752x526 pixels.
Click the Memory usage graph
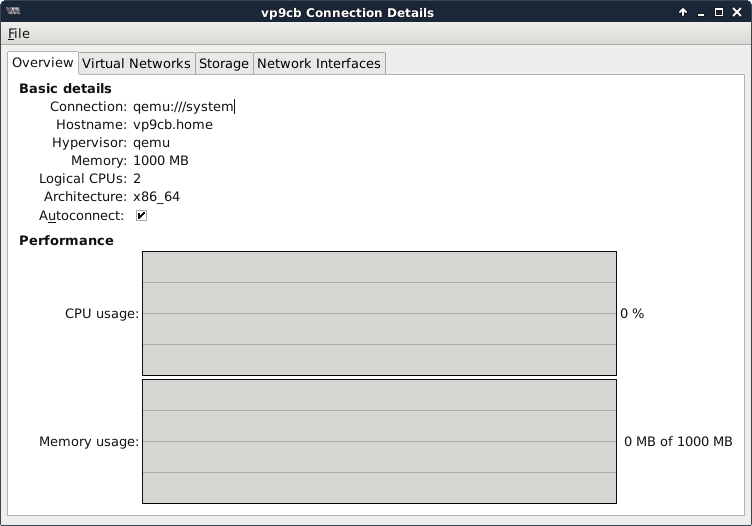click(x=379, y=441)
